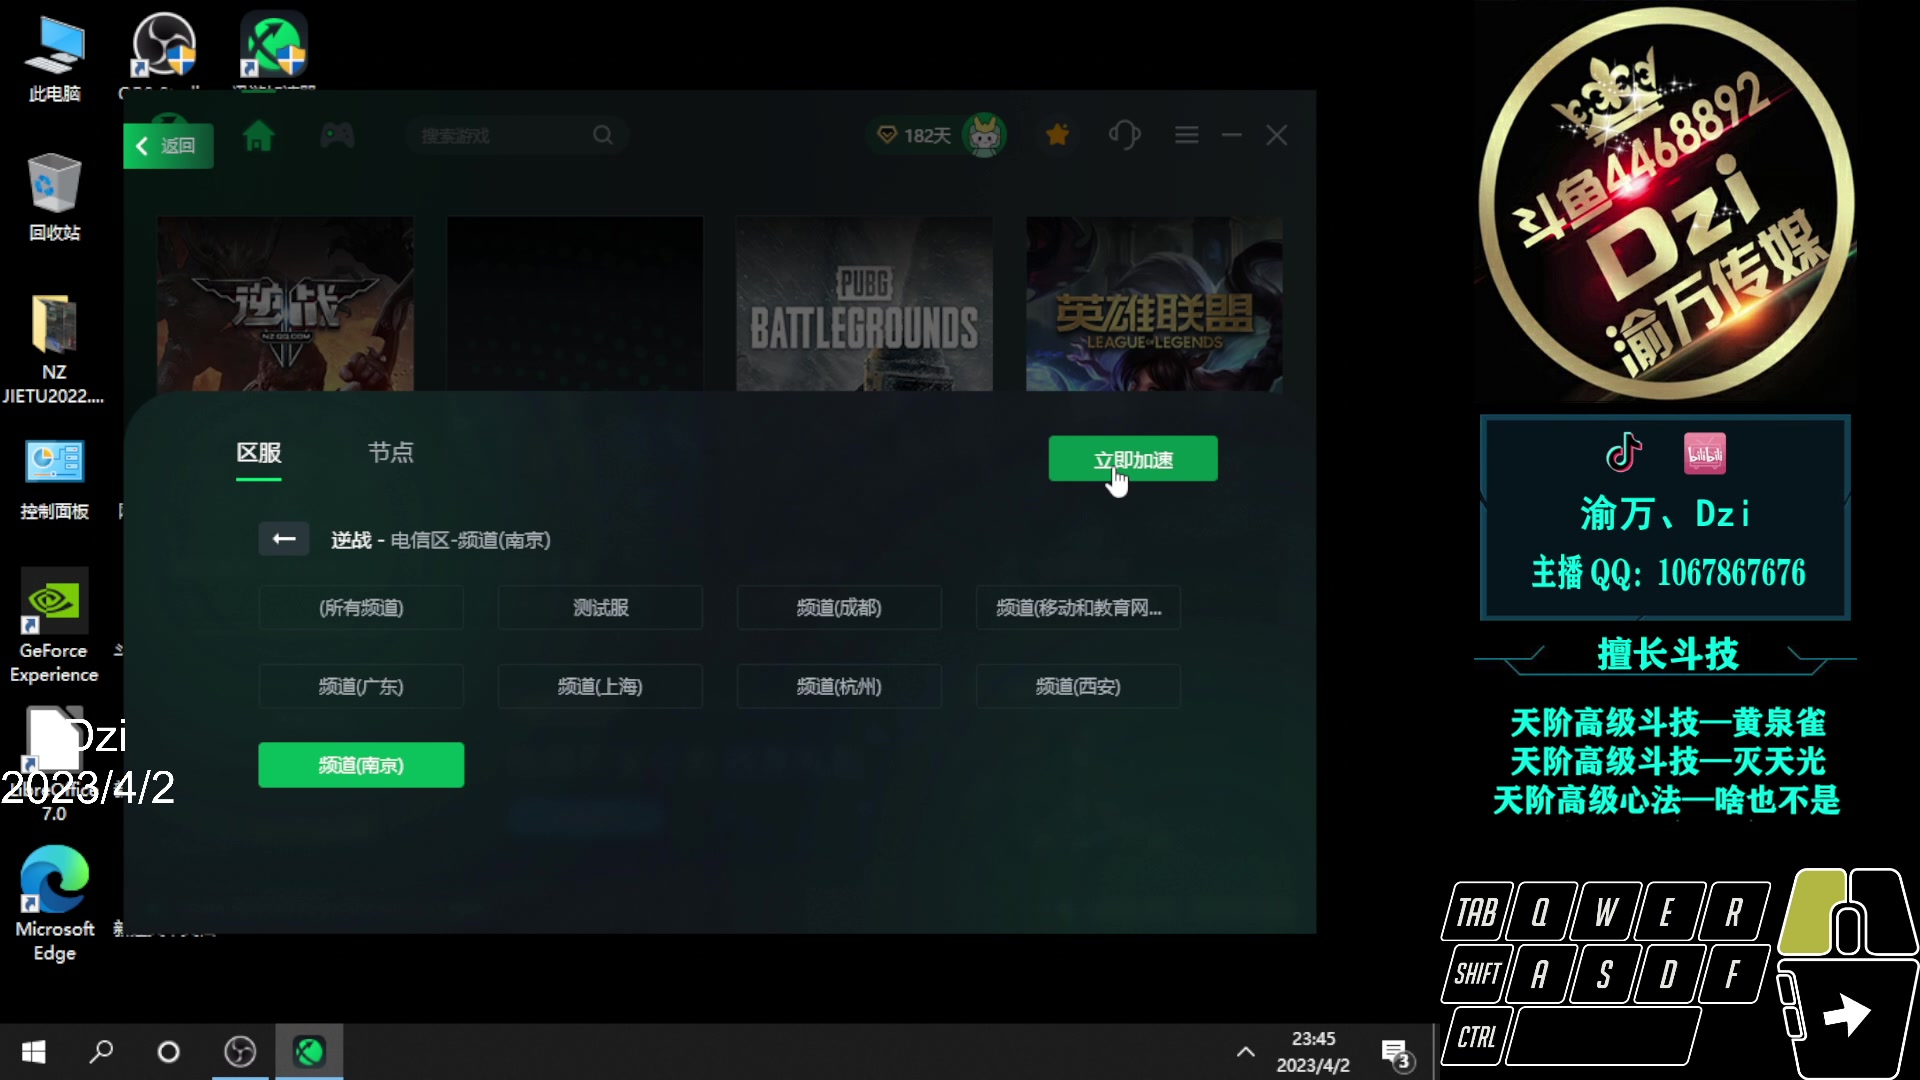Close the accelerator window
Viewport: 1920px width, 1080px height.
1277,135
